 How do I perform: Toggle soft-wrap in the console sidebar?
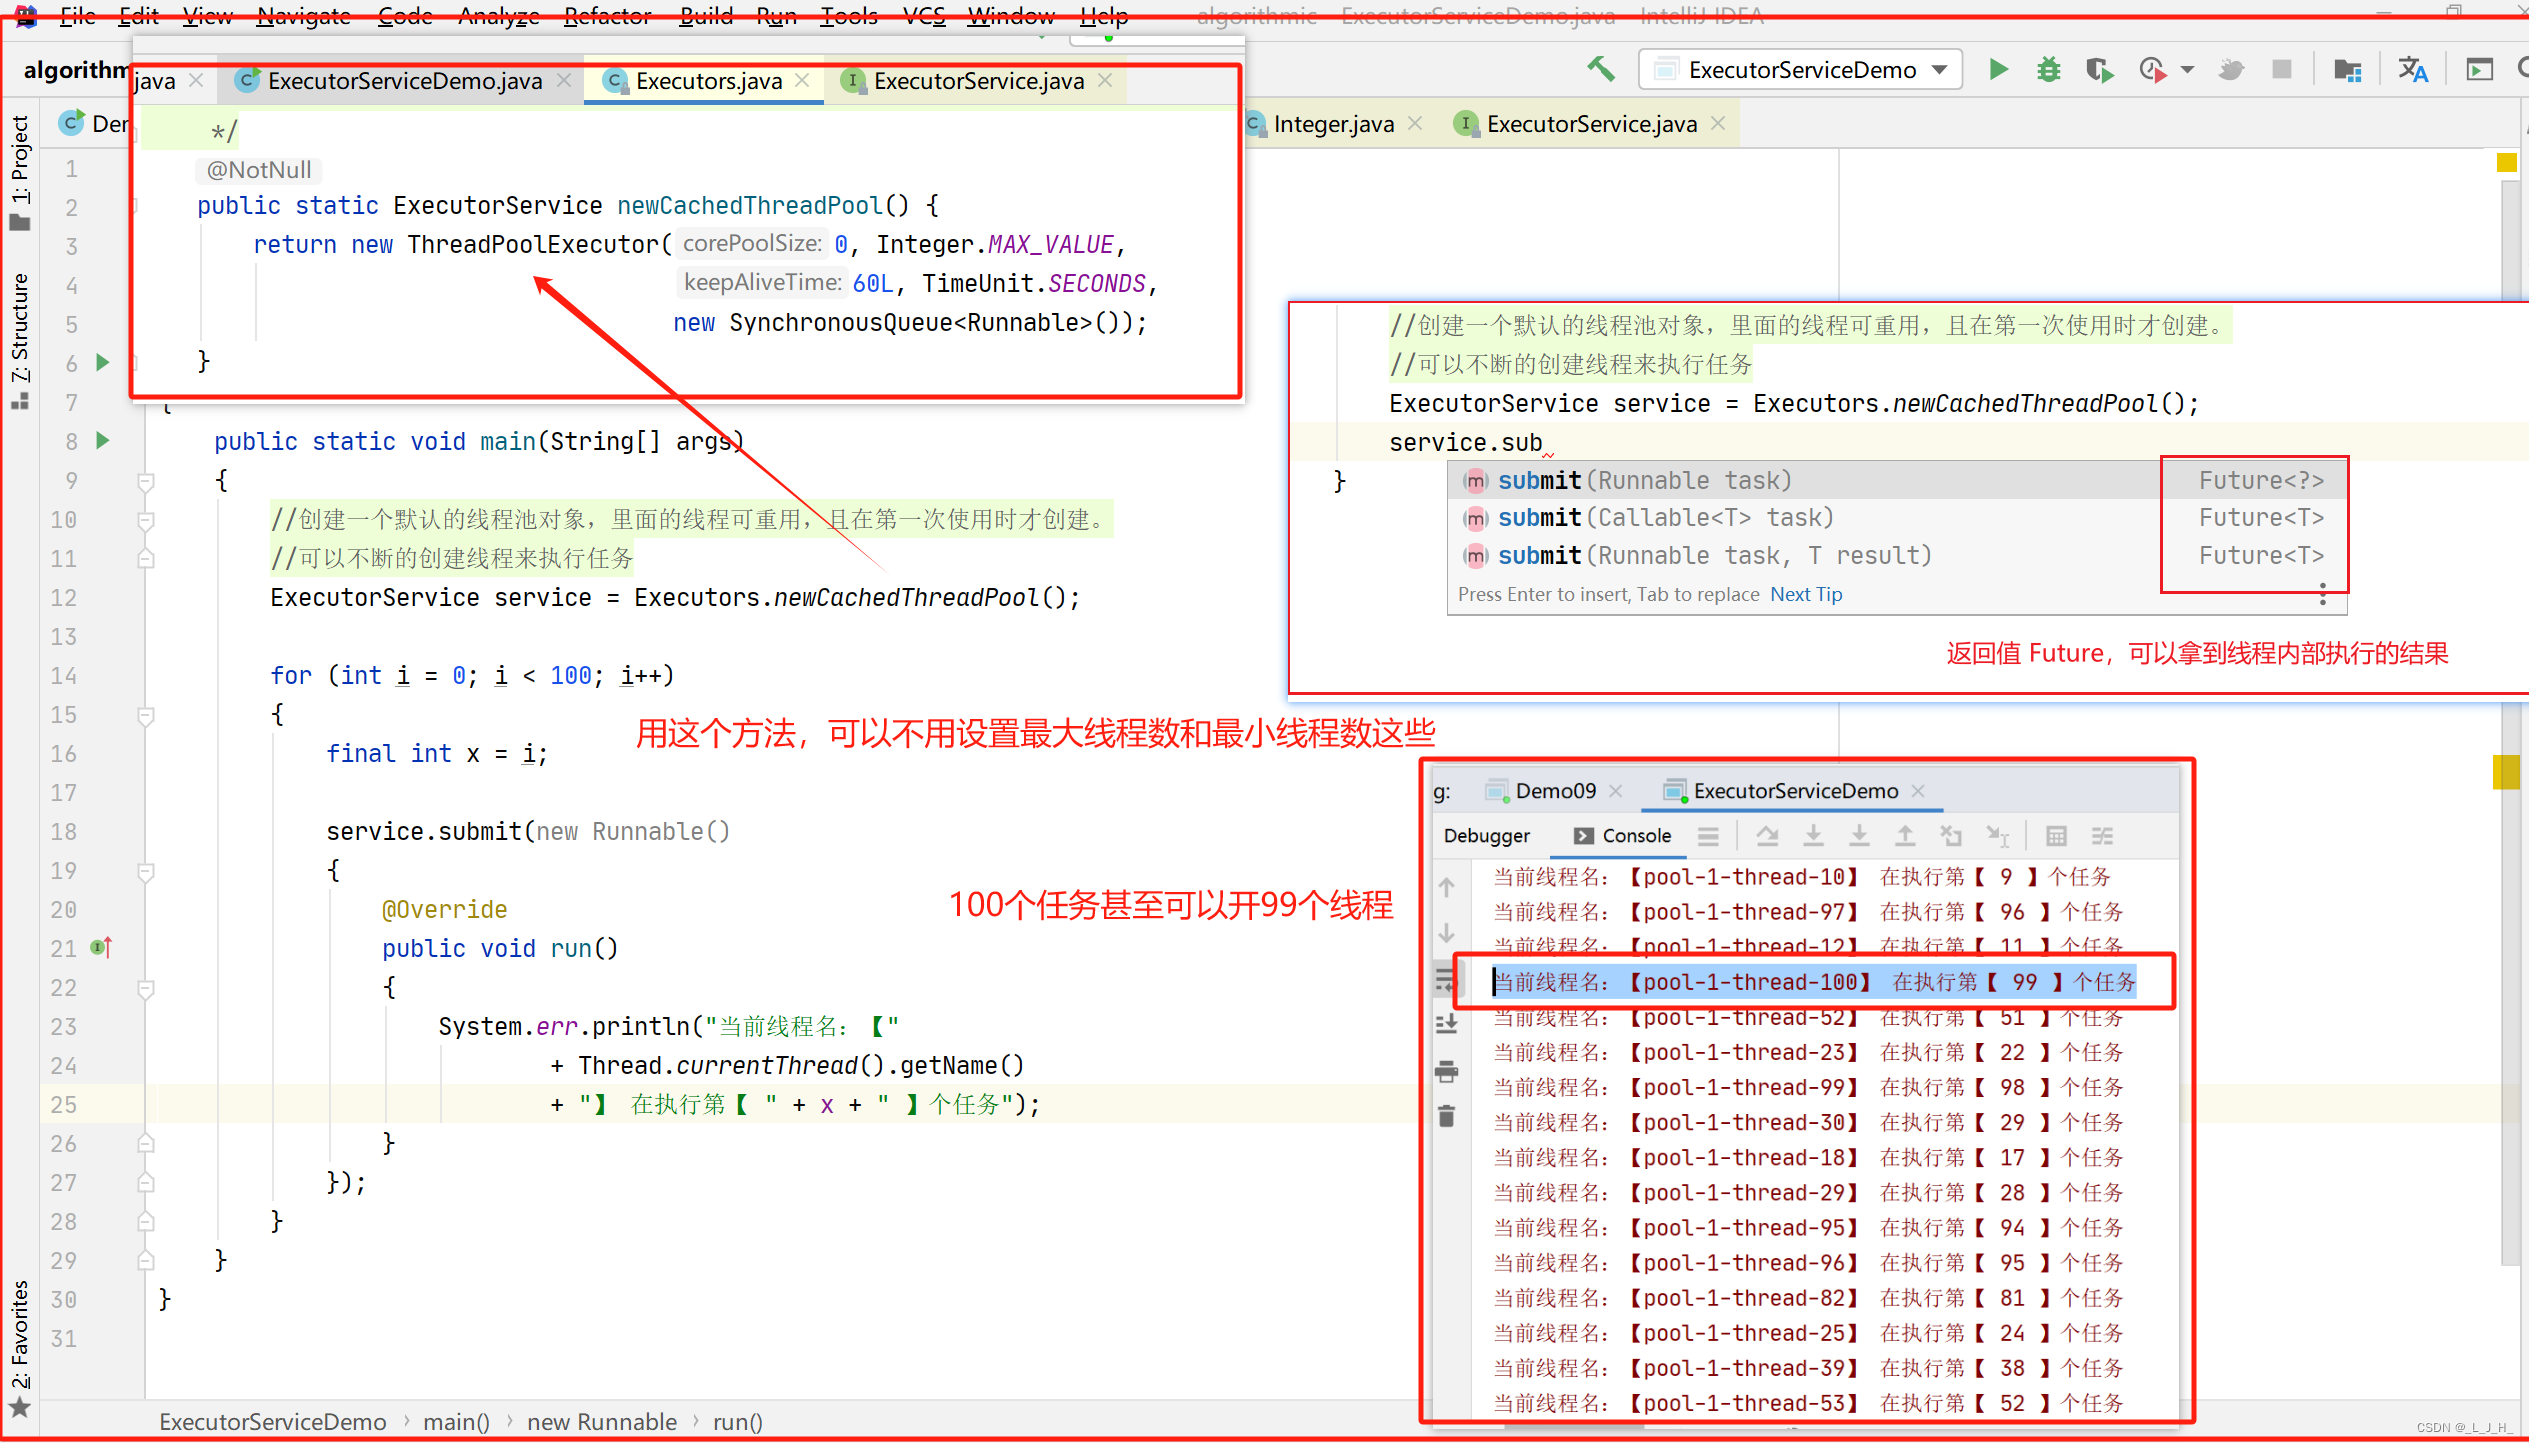click(1446, 980)
